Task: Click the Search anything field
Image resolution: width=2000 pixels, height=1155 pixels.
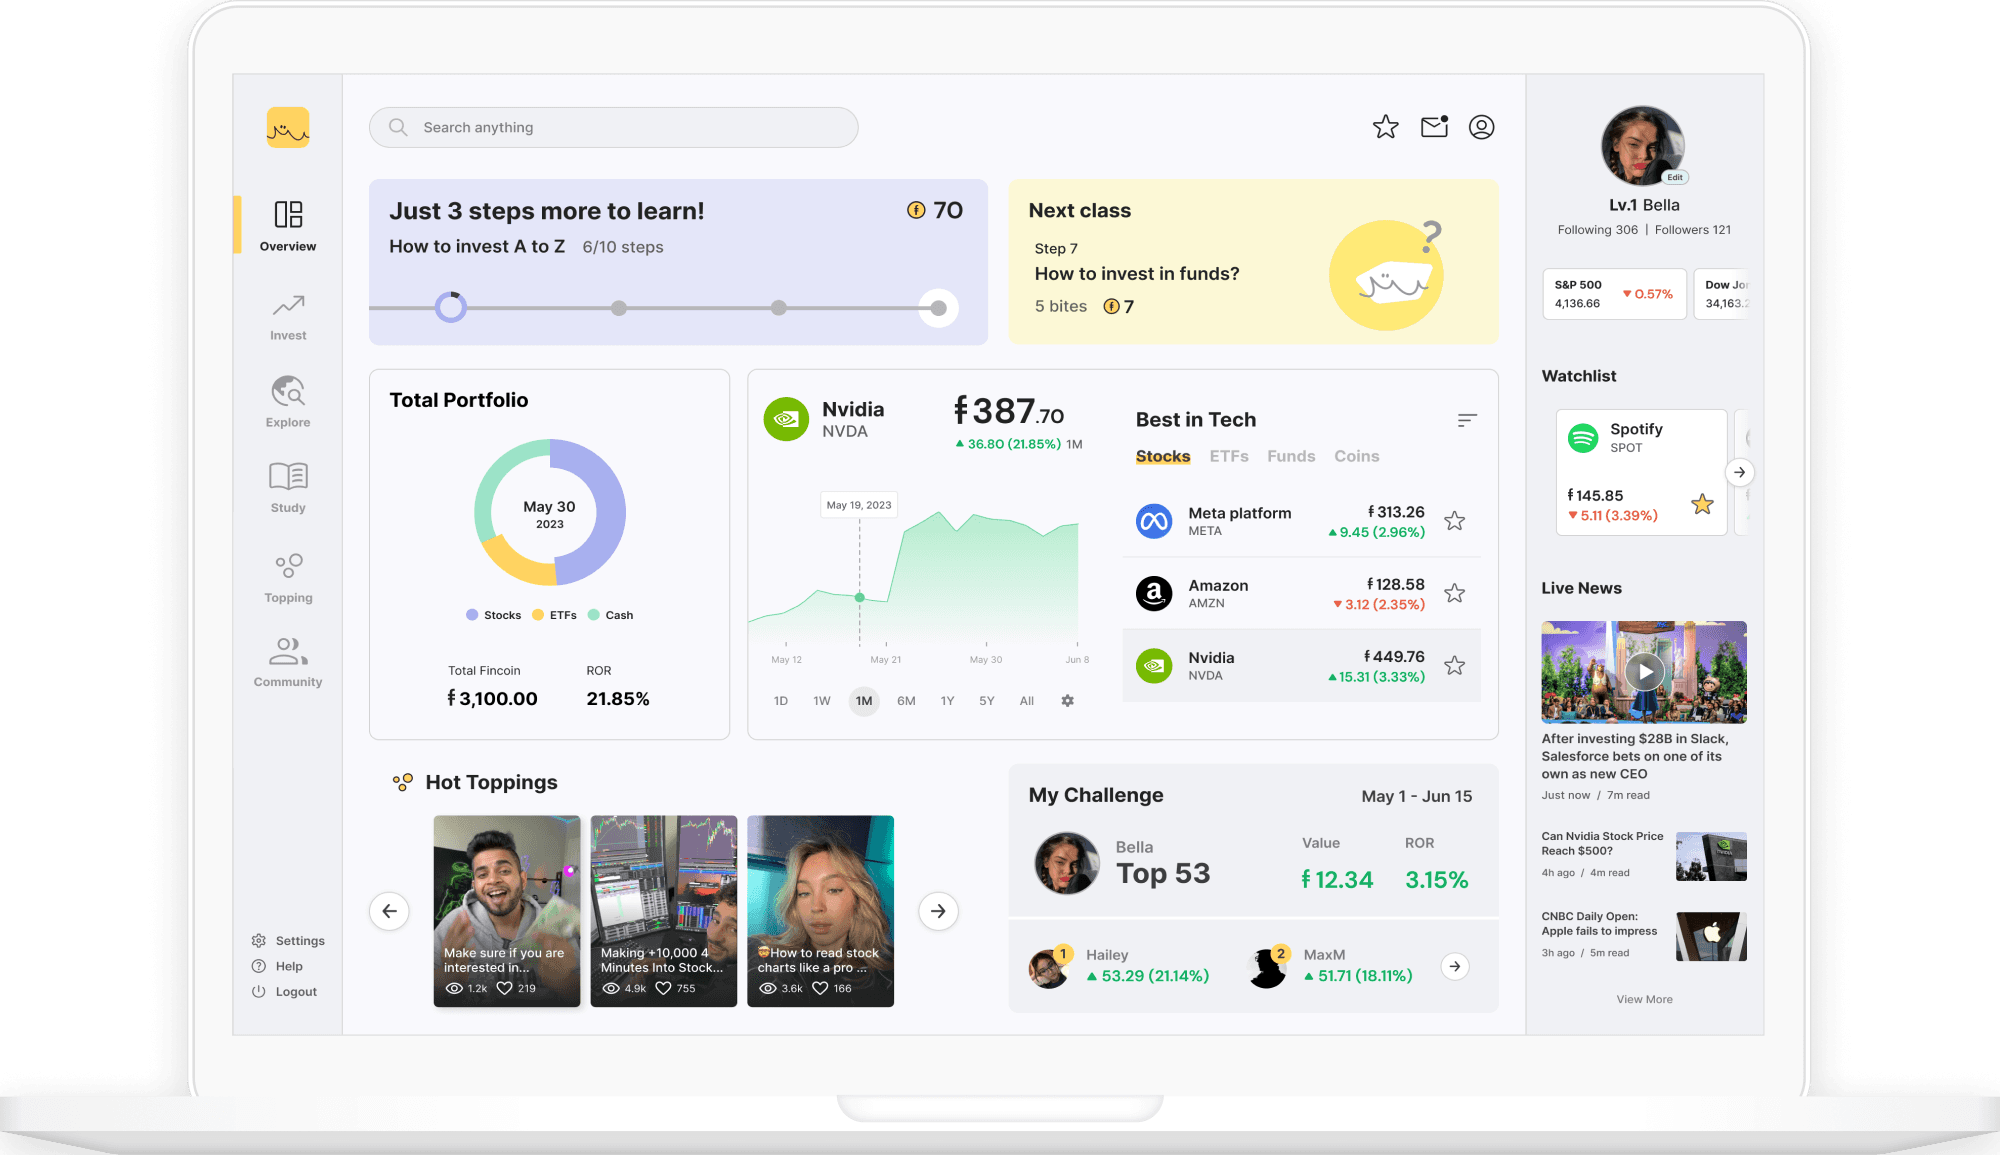Action: [613, 127]
